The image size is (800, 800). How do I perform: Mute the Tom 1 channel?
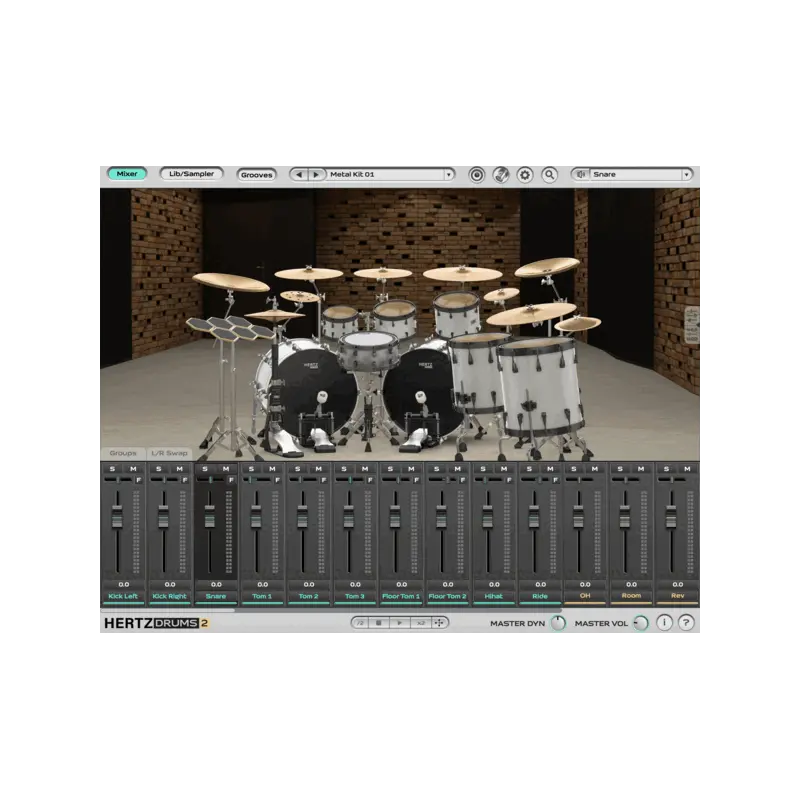pyautogui.click(x=272, y=469)
